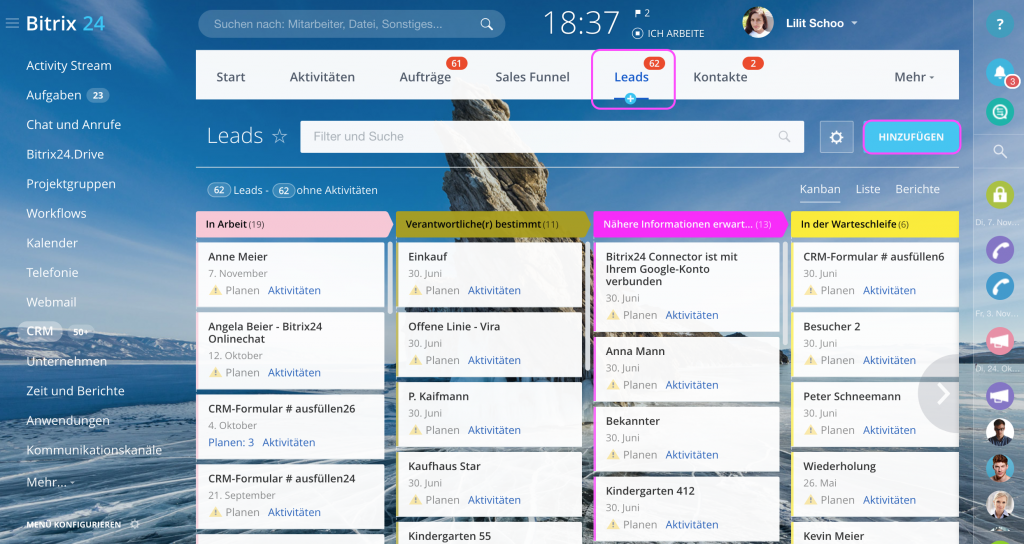Screen dimensions: 1024x544
Task: Open the Angela Beier - Bitrix24 Onlinechat card
Action: pos(291,351)
